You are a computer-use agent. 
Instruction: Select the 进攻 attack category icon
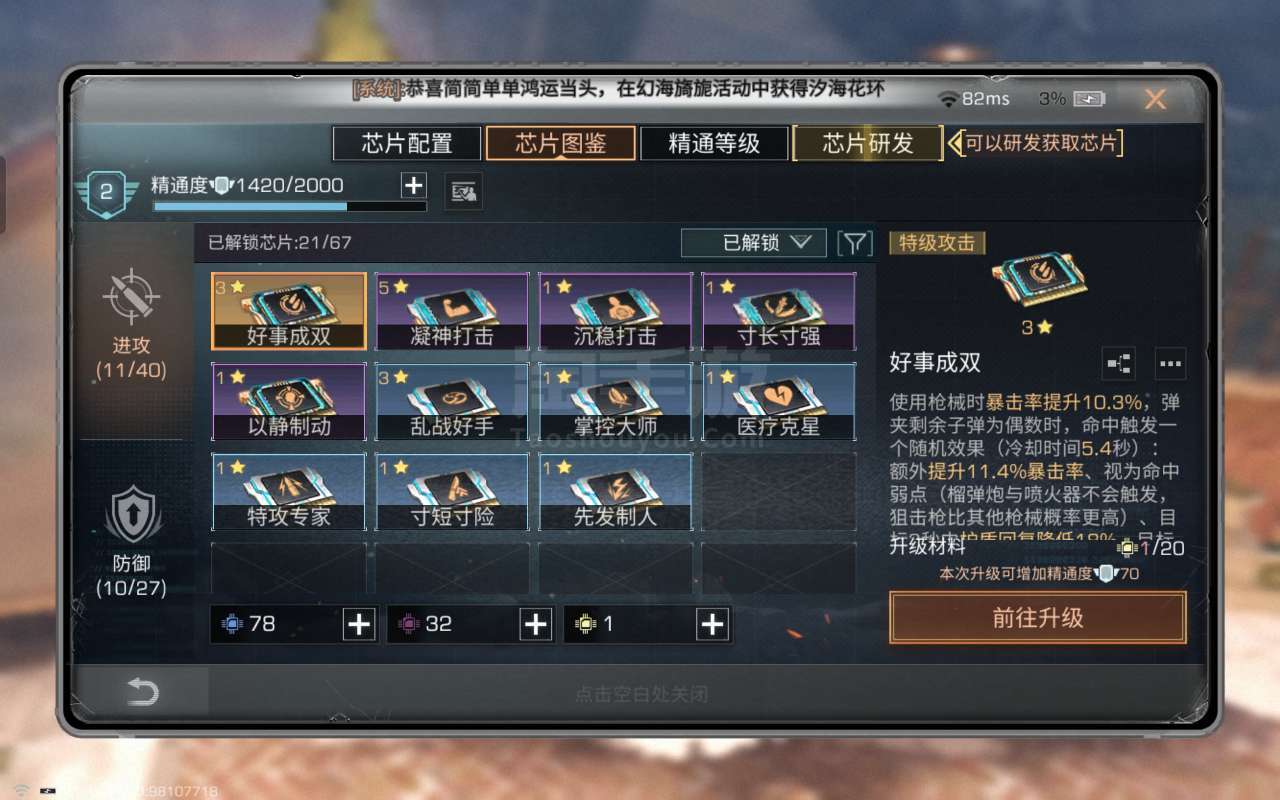pyautogui.click(x=131, y=296)
